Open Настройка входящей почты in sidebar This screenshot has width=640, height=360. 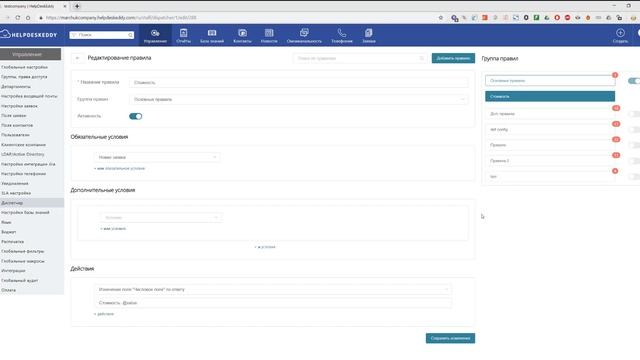[x=29, y=96]
